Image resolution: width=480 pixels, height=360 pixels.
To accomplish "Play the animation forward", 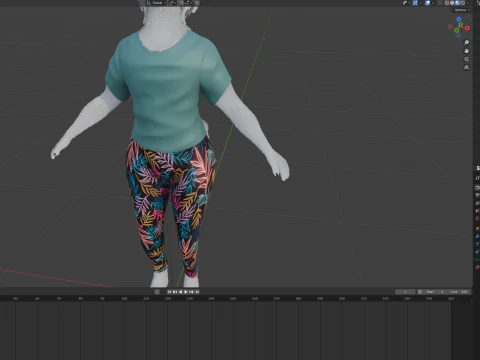I will tap(186, 292).
